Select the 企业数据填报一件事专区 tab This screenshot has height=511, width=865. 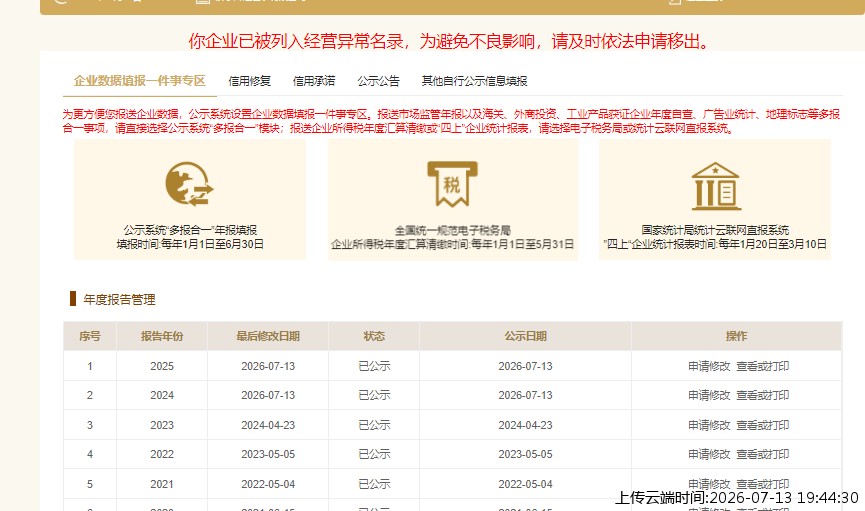pos(140,81)
